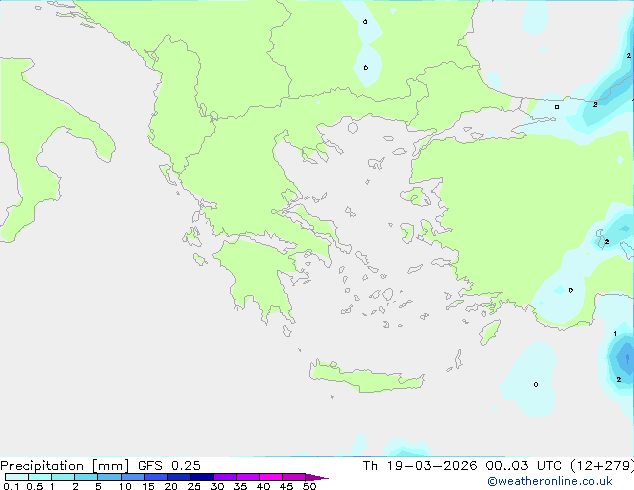Click the "10" legend scale label
This screenshot has width=634, height=490.
click(125, 486)
